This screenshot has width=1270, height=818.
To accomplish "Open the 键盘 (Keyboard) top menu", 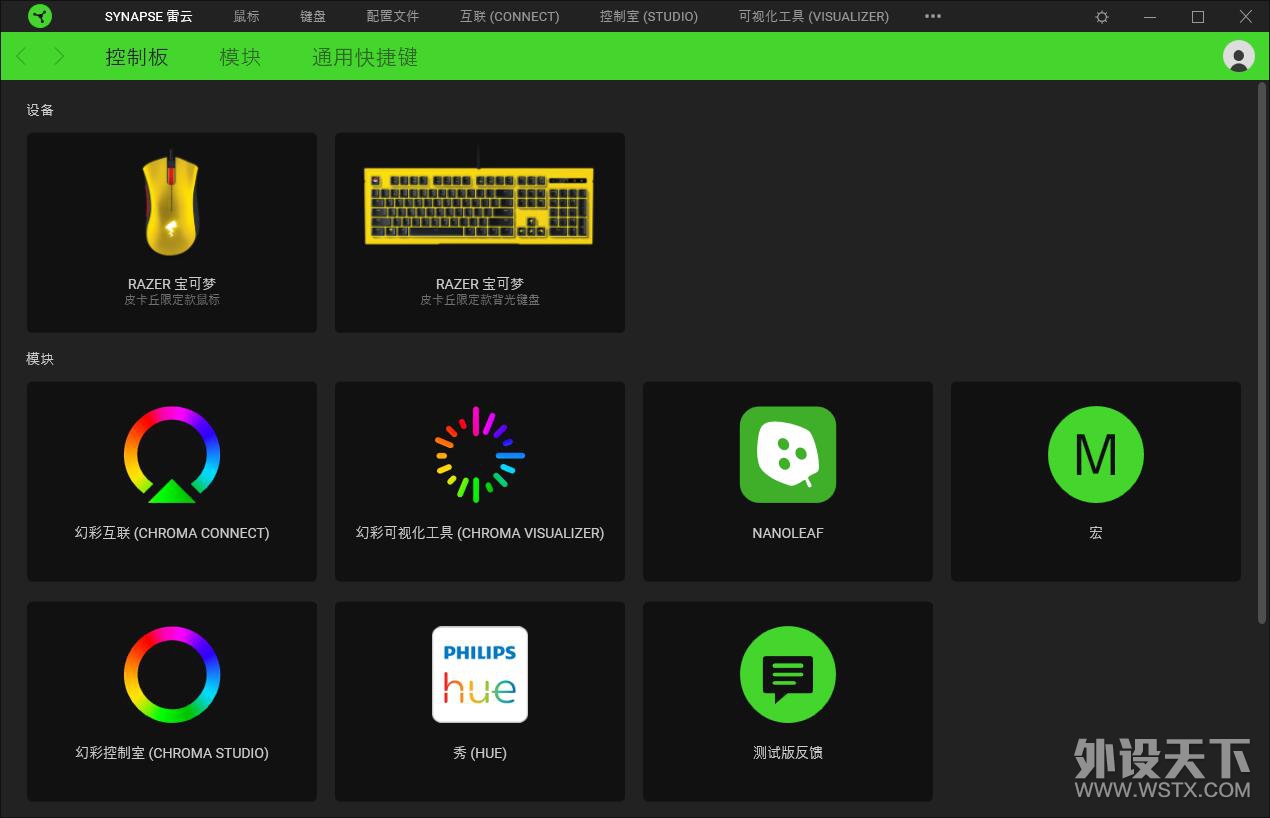I will click(313, 16).
